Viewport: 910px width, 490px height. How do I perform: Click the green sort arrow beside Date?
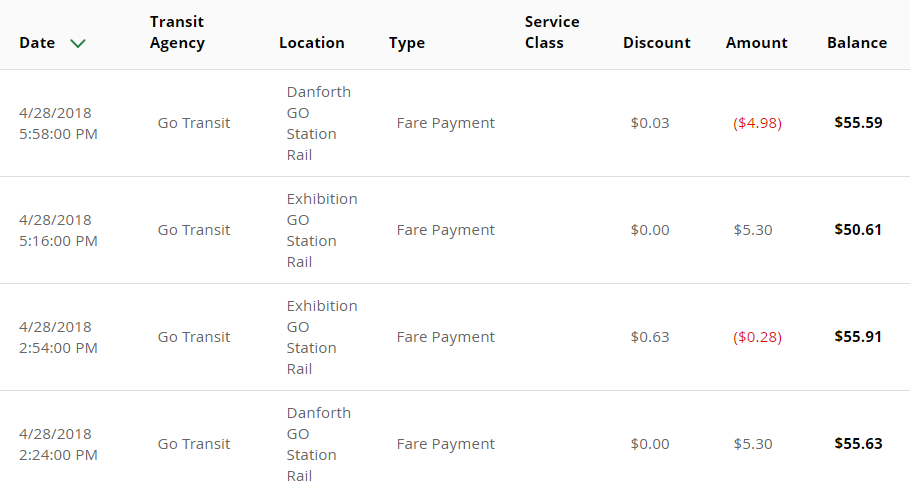point(78,43)
